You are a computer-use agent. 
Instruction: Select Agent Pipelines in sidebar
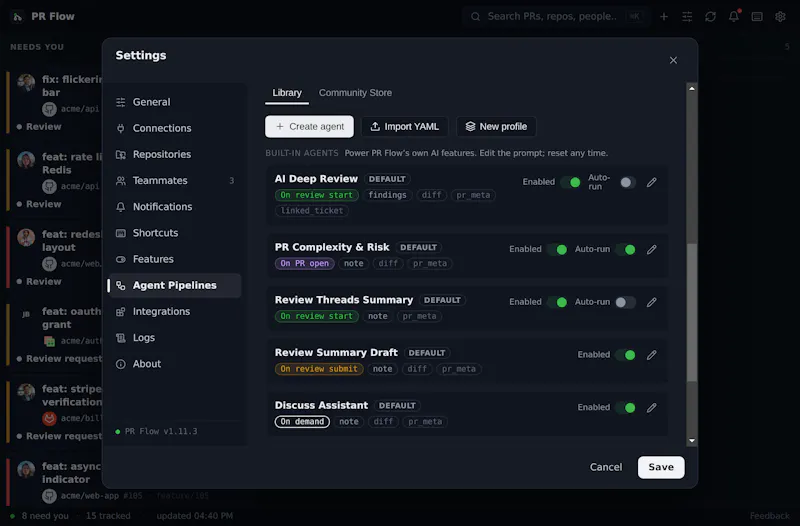(x=174, y=286)
